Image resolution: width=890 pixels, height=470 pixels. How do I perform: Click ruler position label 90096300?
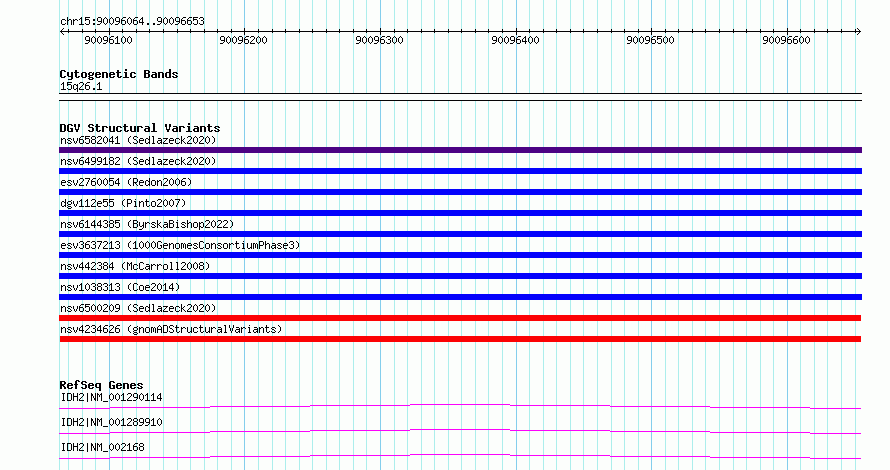click(379, 40)
